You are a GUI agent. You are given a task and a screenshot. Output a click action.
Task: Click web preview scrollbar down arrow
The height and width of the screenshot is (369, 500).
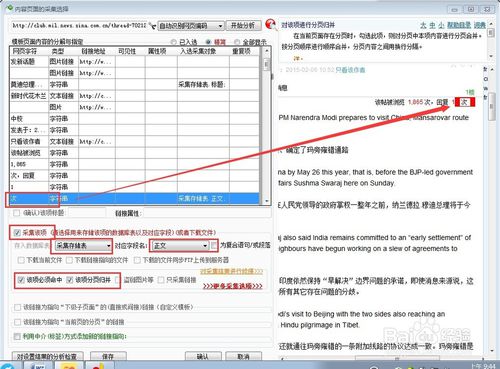tap(492, 351)
